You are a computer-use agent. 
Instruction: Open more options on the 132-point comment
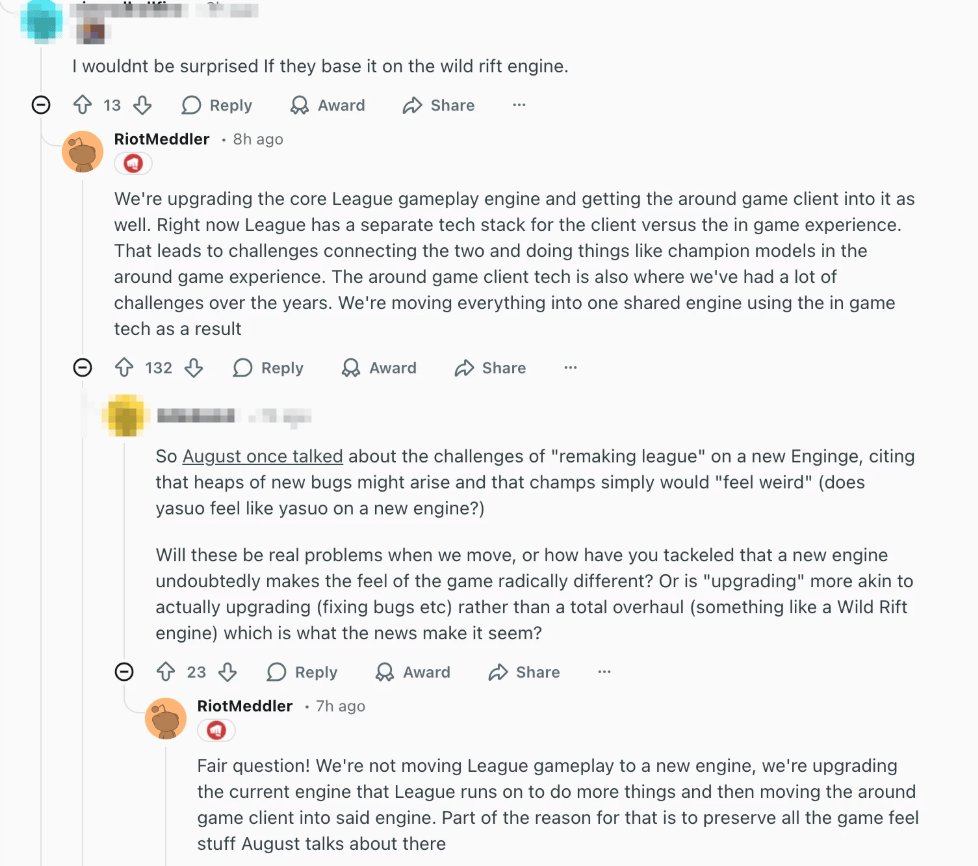pyautogui.click(x=570, y=368)
